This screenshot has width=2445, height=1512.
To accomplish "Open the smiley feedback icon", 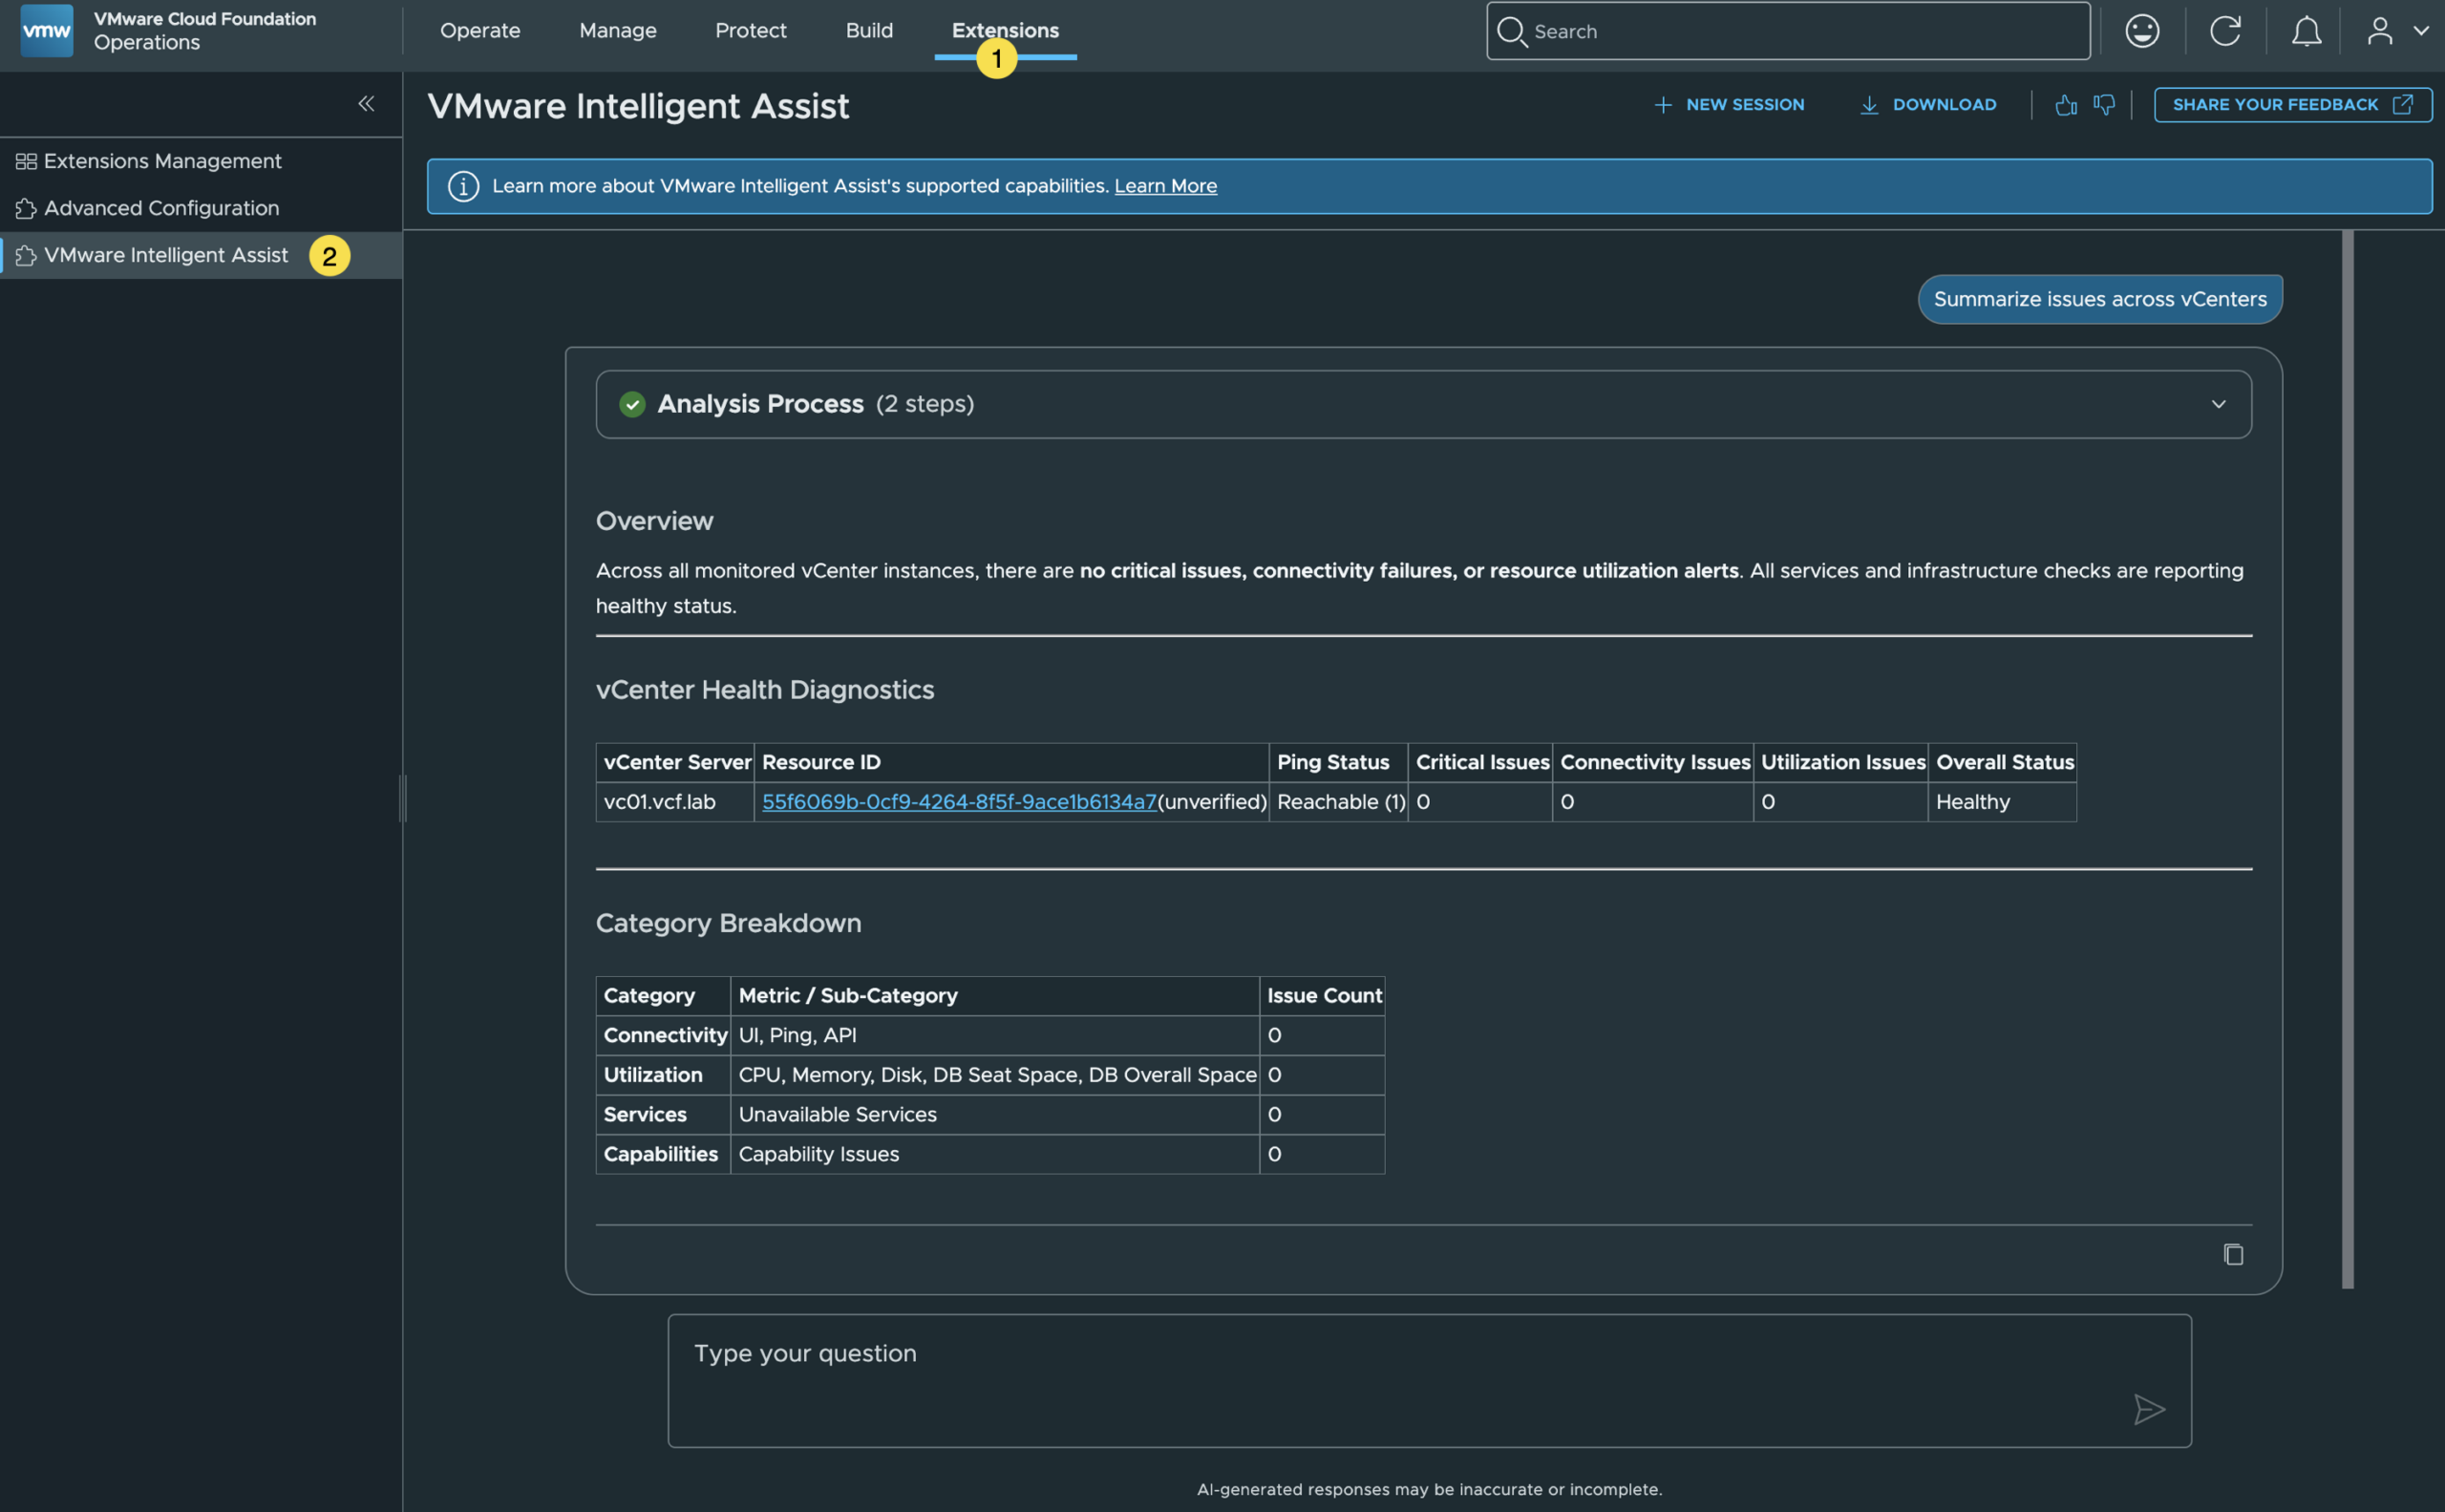I will click(x=2142, y=31).
